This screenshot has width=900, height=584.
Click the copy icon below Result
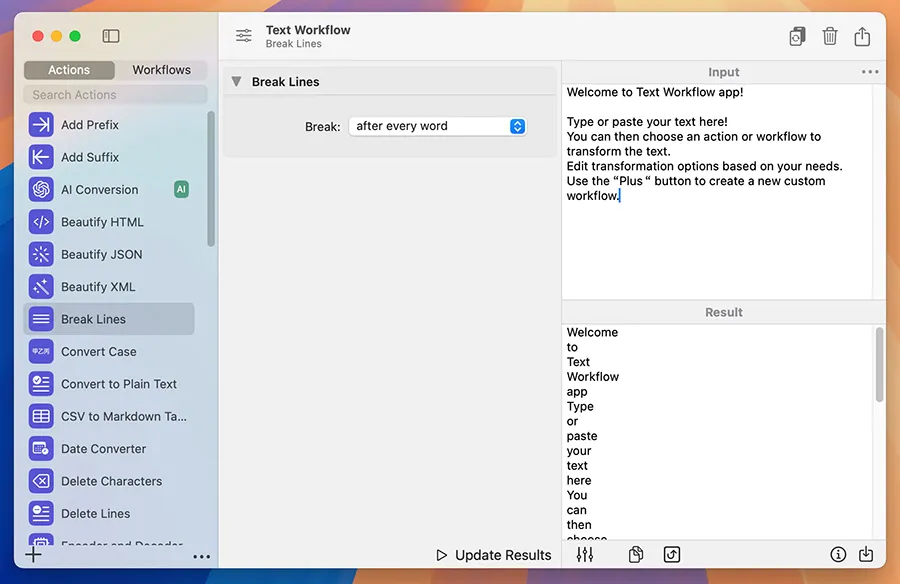(x=635, y=554)
